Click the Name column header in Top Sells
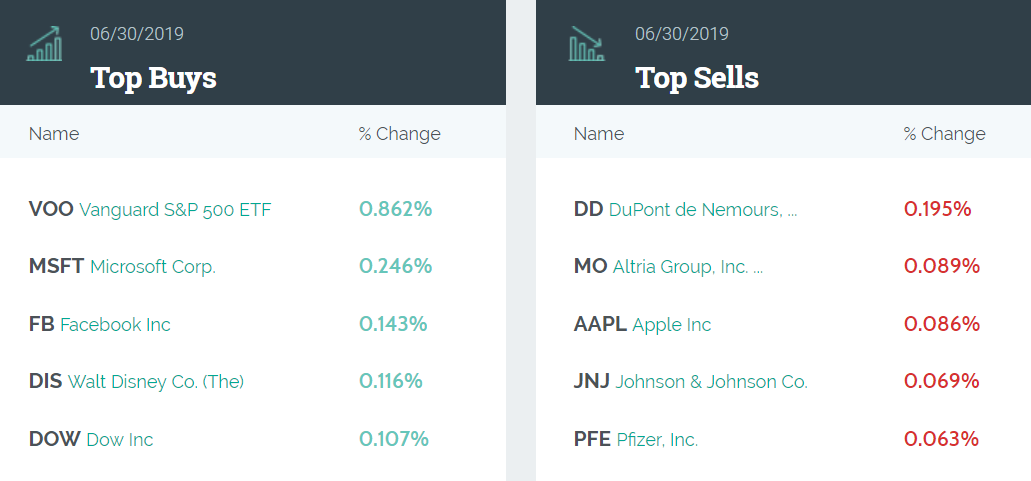 [x=599, y=134]
